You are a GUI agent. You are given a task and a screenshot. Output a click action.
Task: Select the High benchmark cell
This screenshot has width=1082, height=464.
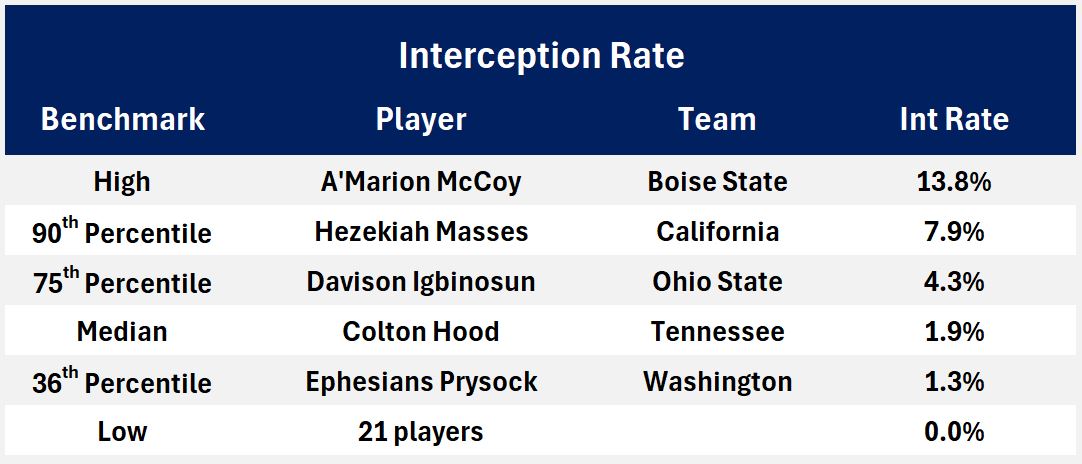[122, 182]
